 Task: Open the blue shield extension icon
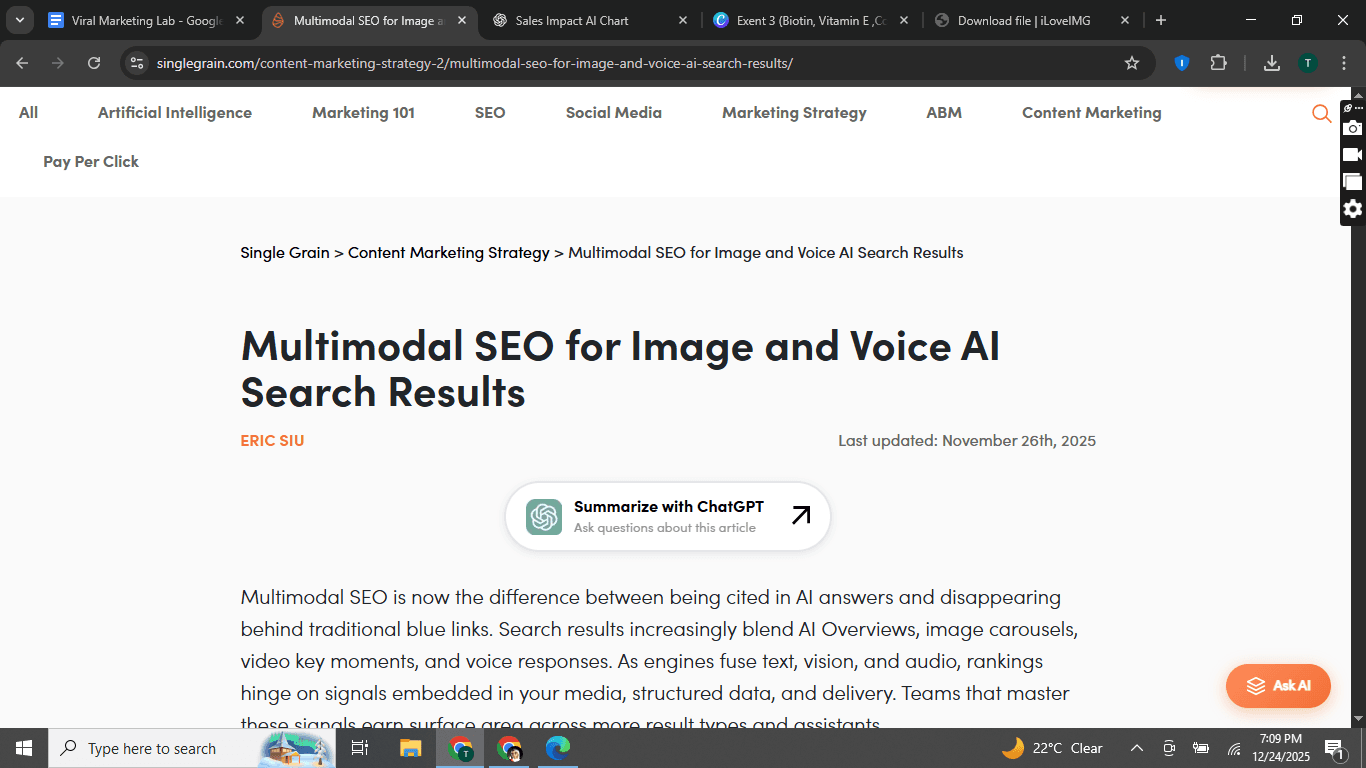[x=1181, y=63]
